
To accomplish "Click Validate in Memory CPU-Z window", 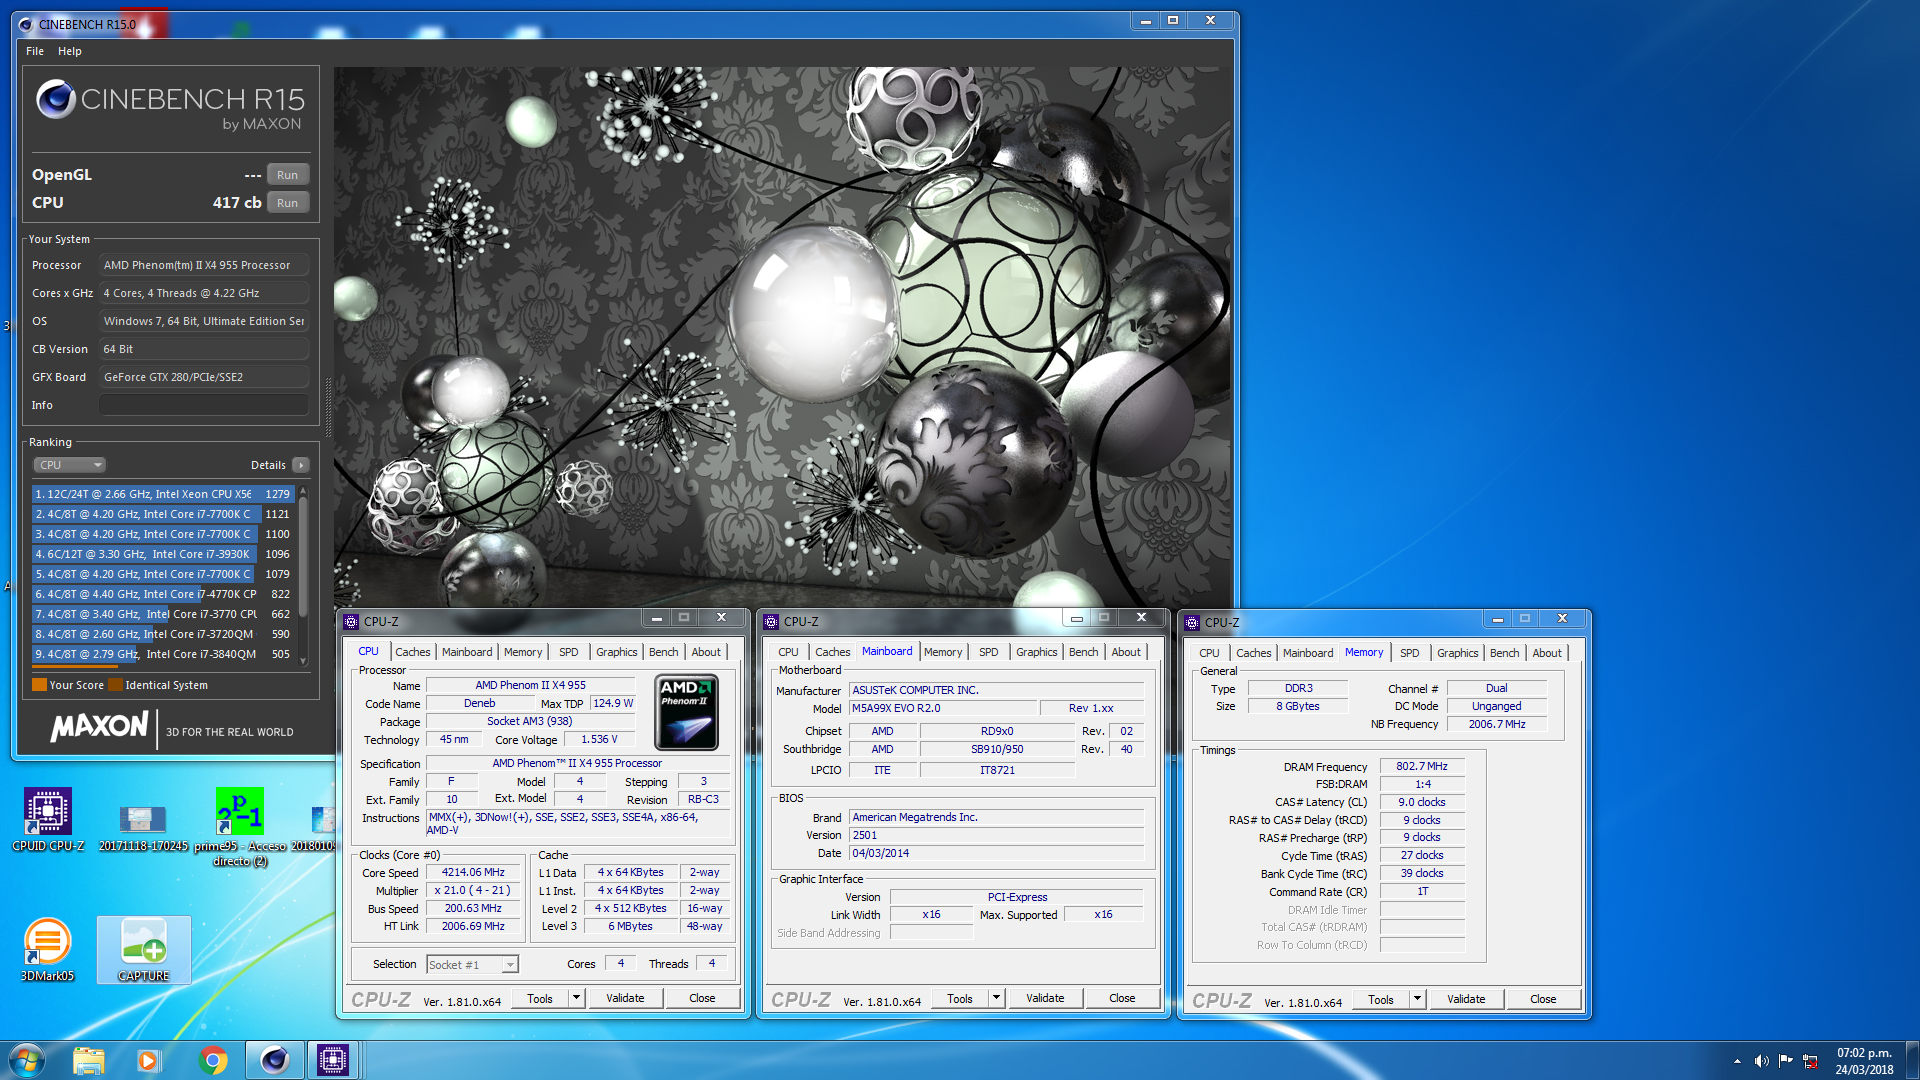I will (1466, 999).
